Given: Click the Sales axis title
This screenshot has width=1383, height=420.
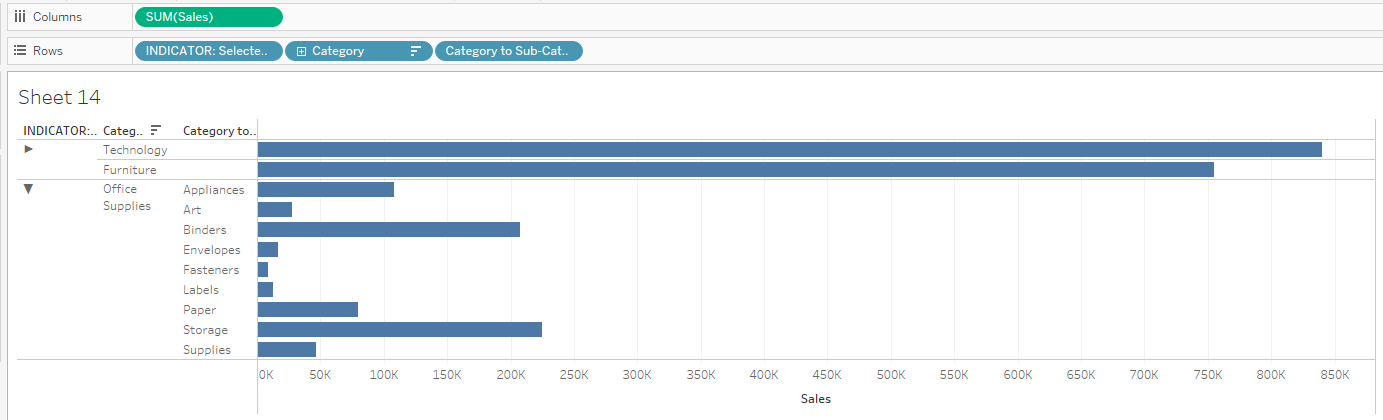Looking at the screenshot, I should (x=815, y=399).
